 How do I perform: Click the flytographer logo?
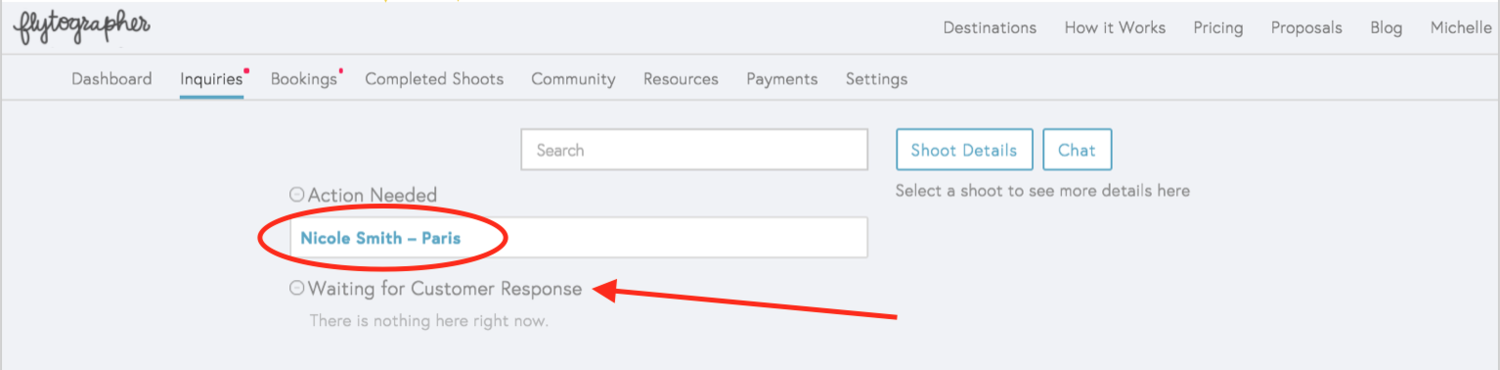point(81,29)
